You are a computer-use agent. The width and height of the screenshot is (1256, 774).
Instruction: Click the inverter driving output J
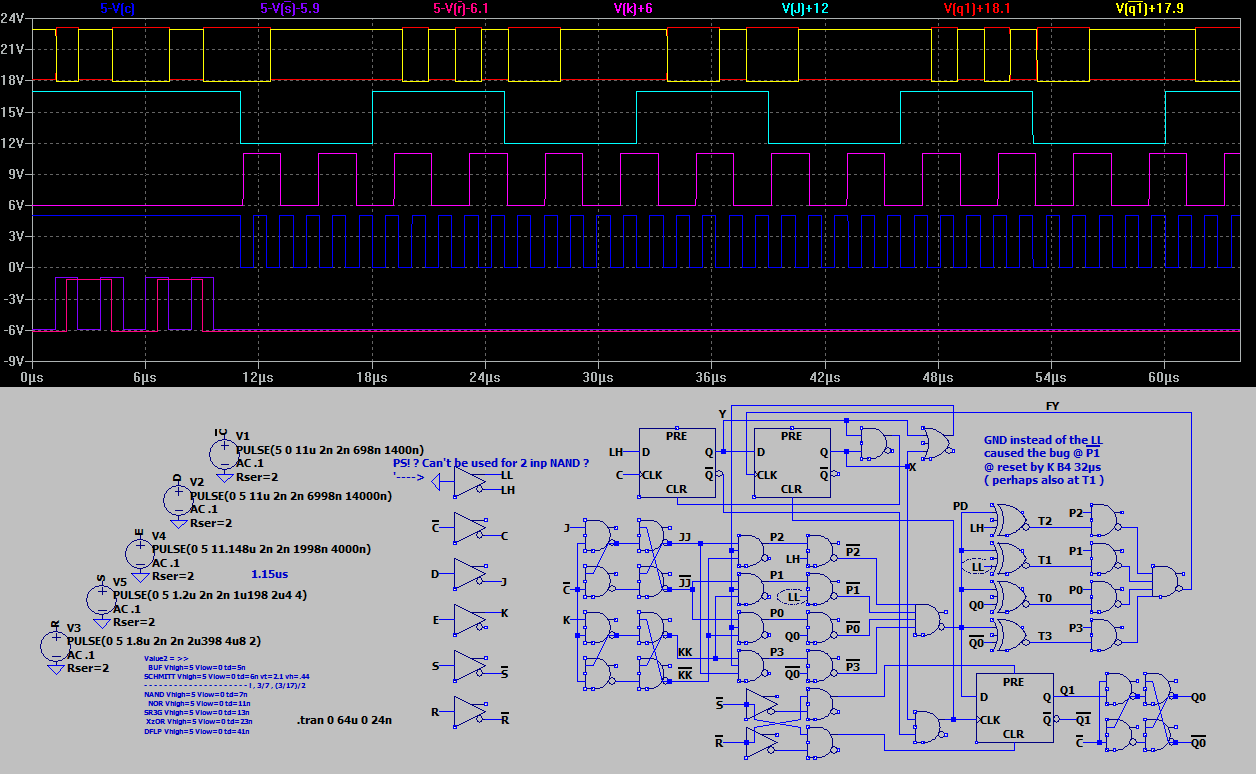468,575
